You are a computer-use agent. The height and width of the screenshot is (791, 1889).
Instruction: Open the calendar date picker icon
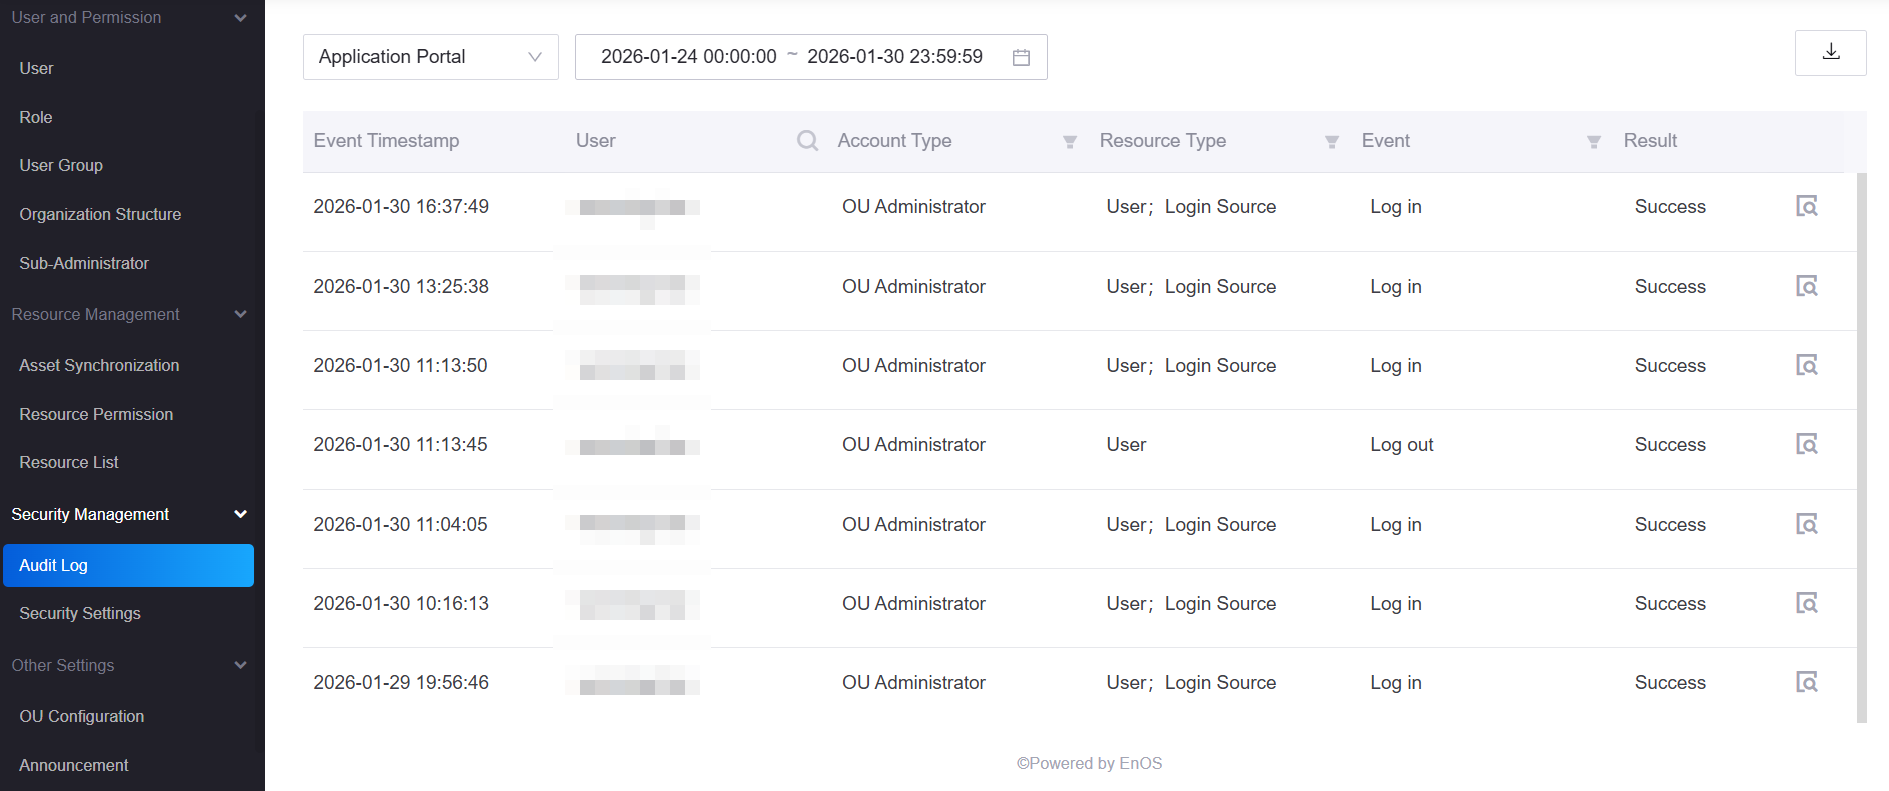tap(1021, 57)
